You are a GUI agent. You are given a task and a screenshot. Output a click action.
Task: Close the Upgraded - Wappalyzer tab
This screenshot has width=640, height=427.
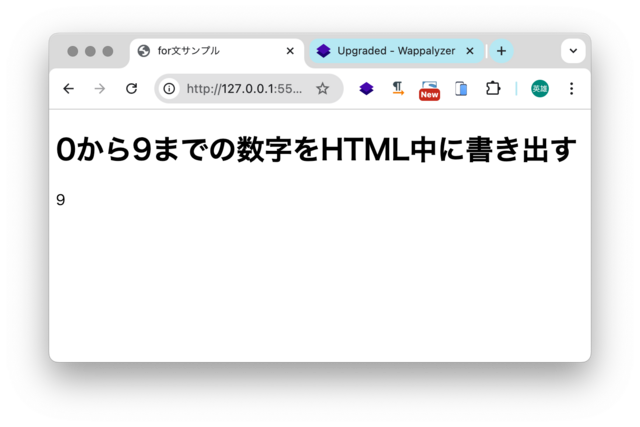(x=470, y=51)
